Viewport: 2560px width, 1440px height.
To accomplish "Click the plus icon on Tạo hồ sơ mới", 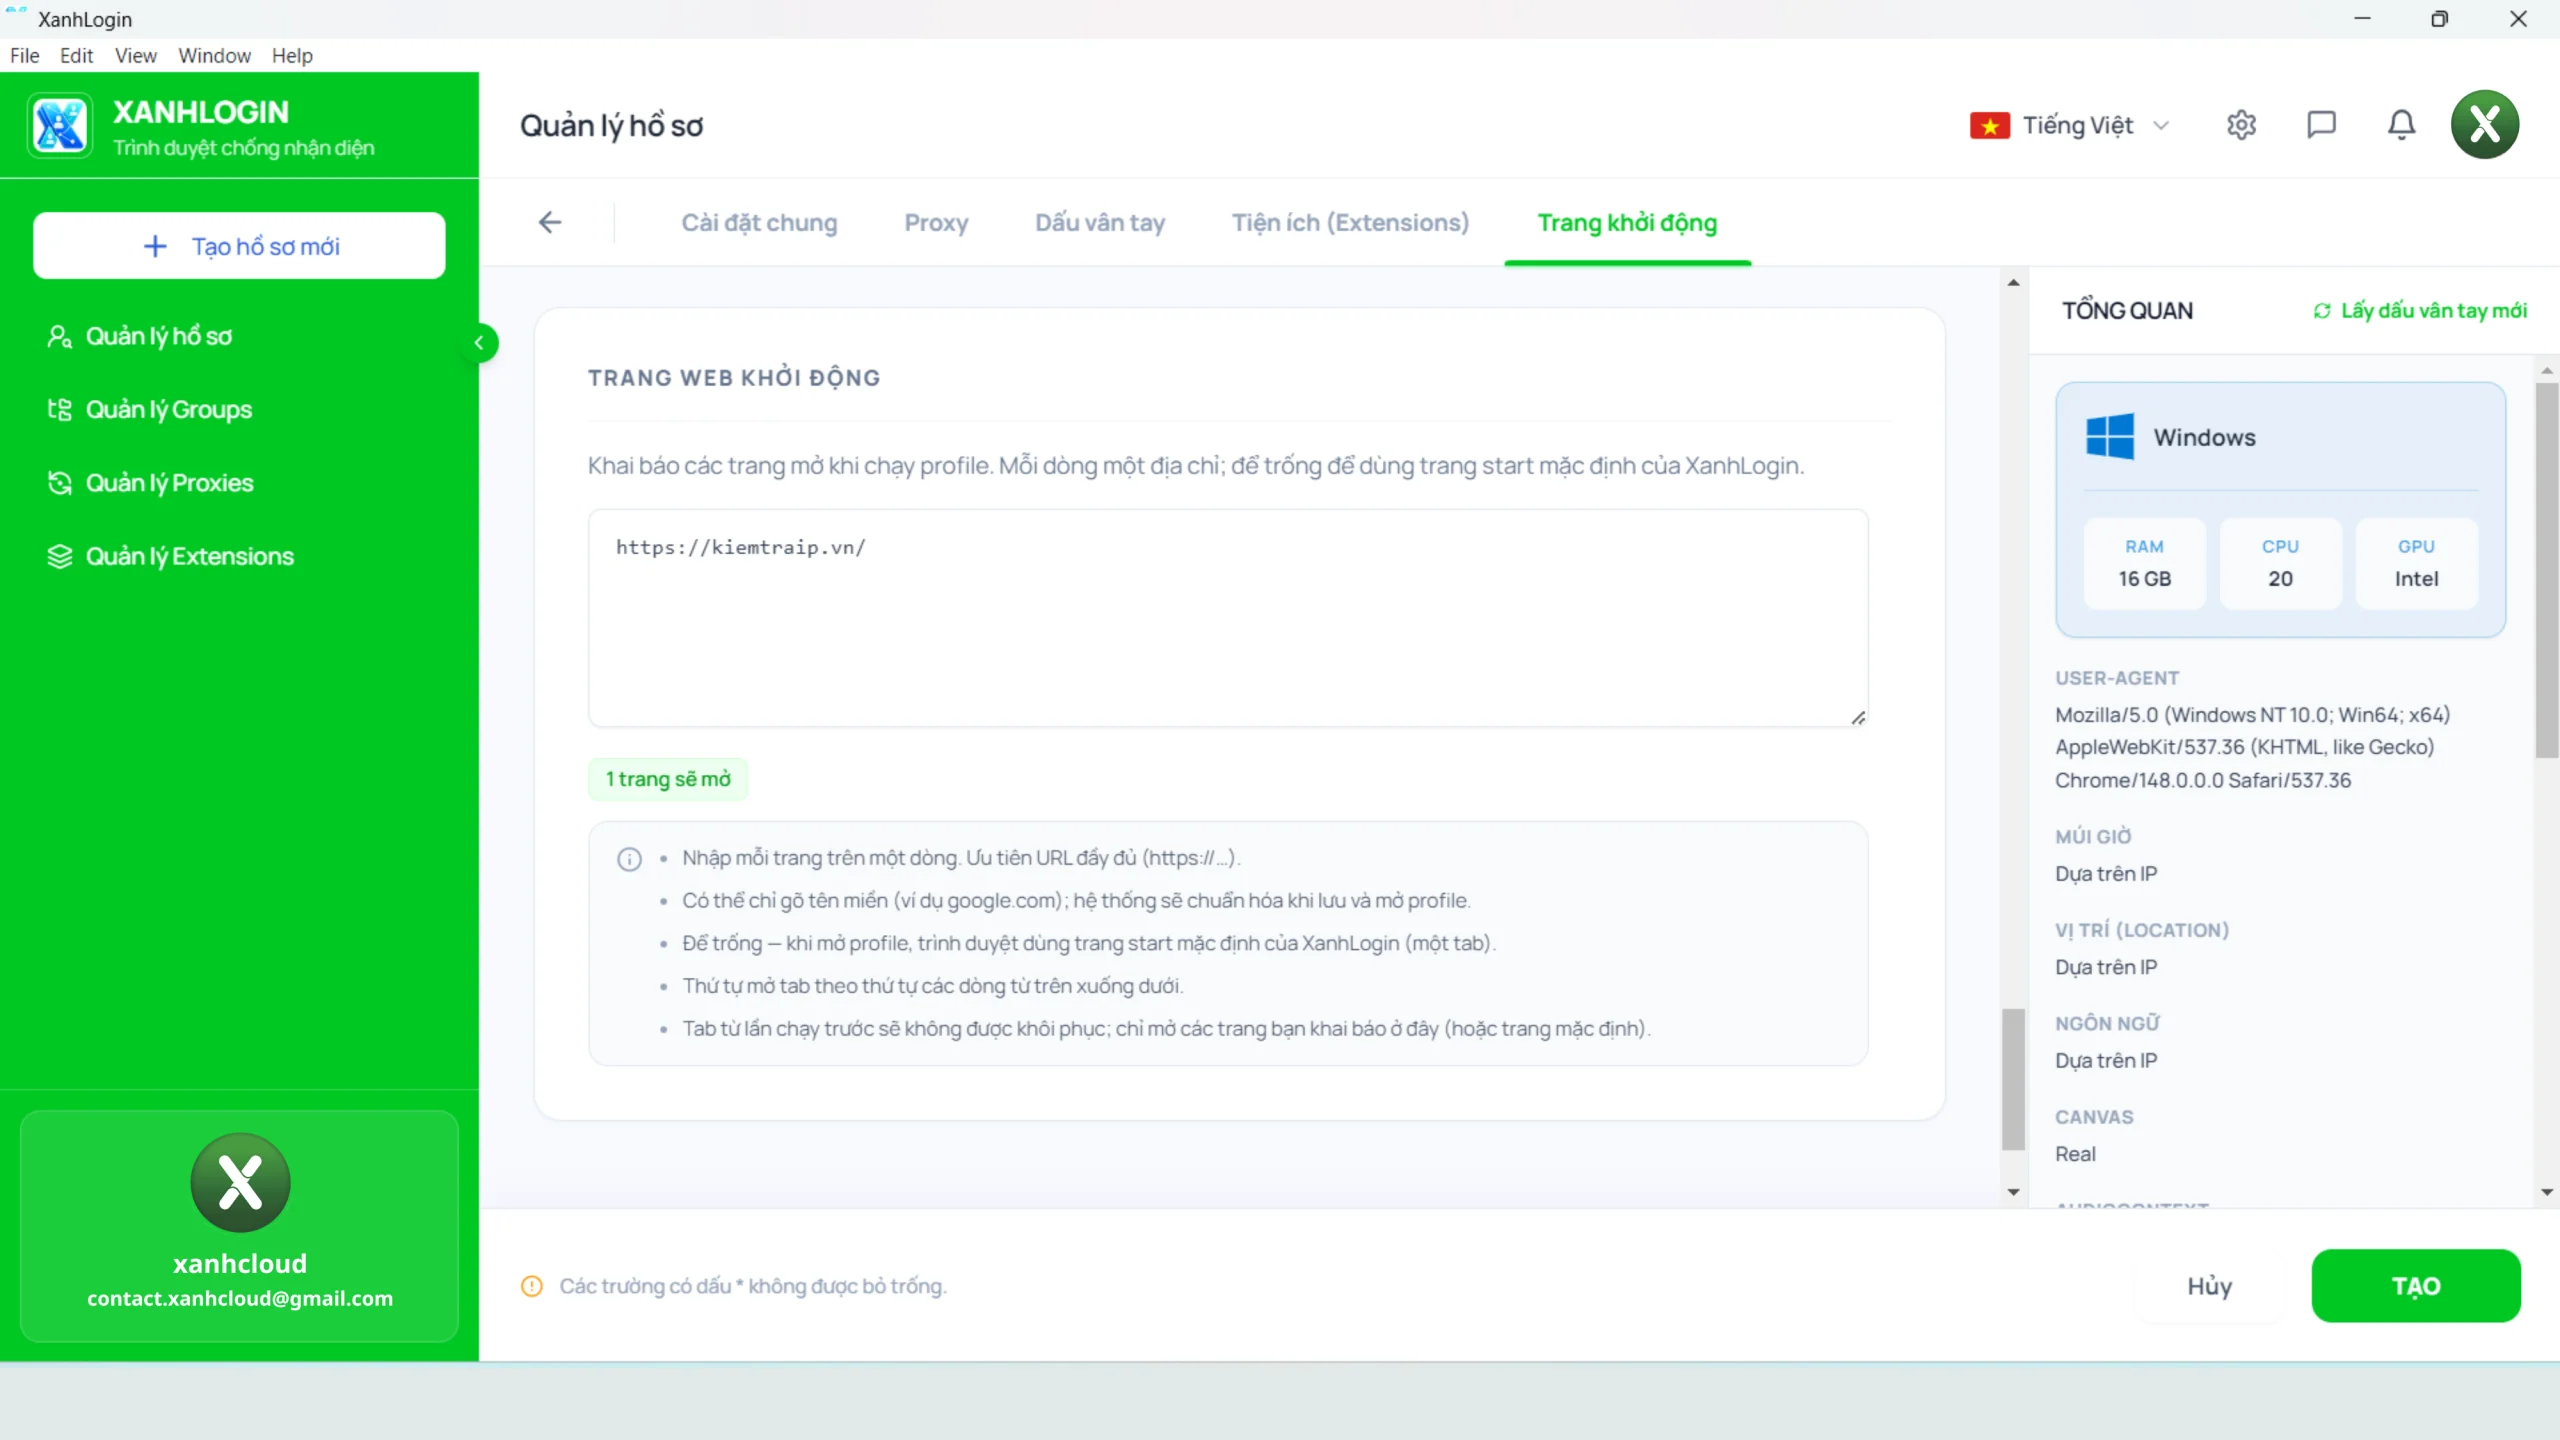I will pos(155,246).
